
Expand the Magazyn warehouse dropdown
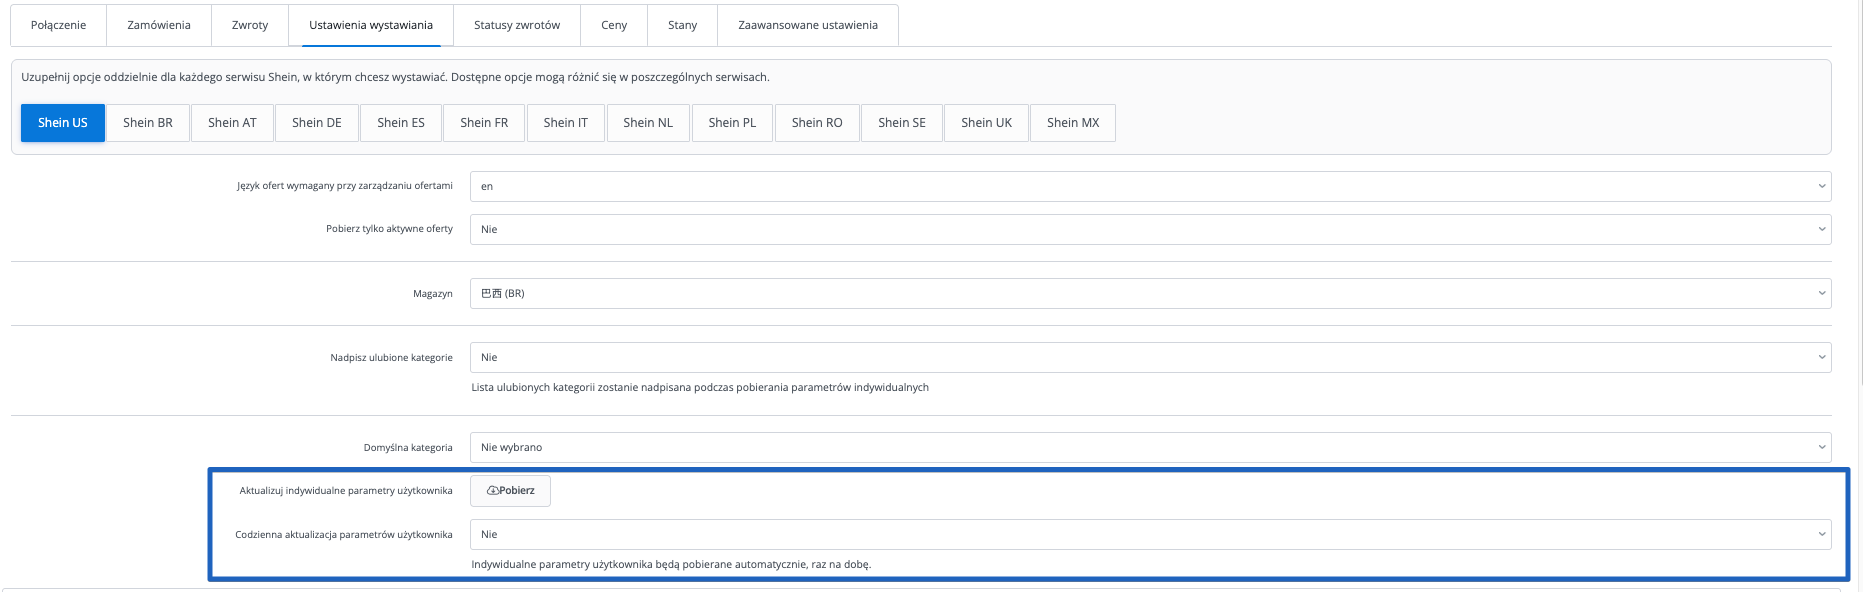[1149, 293]
